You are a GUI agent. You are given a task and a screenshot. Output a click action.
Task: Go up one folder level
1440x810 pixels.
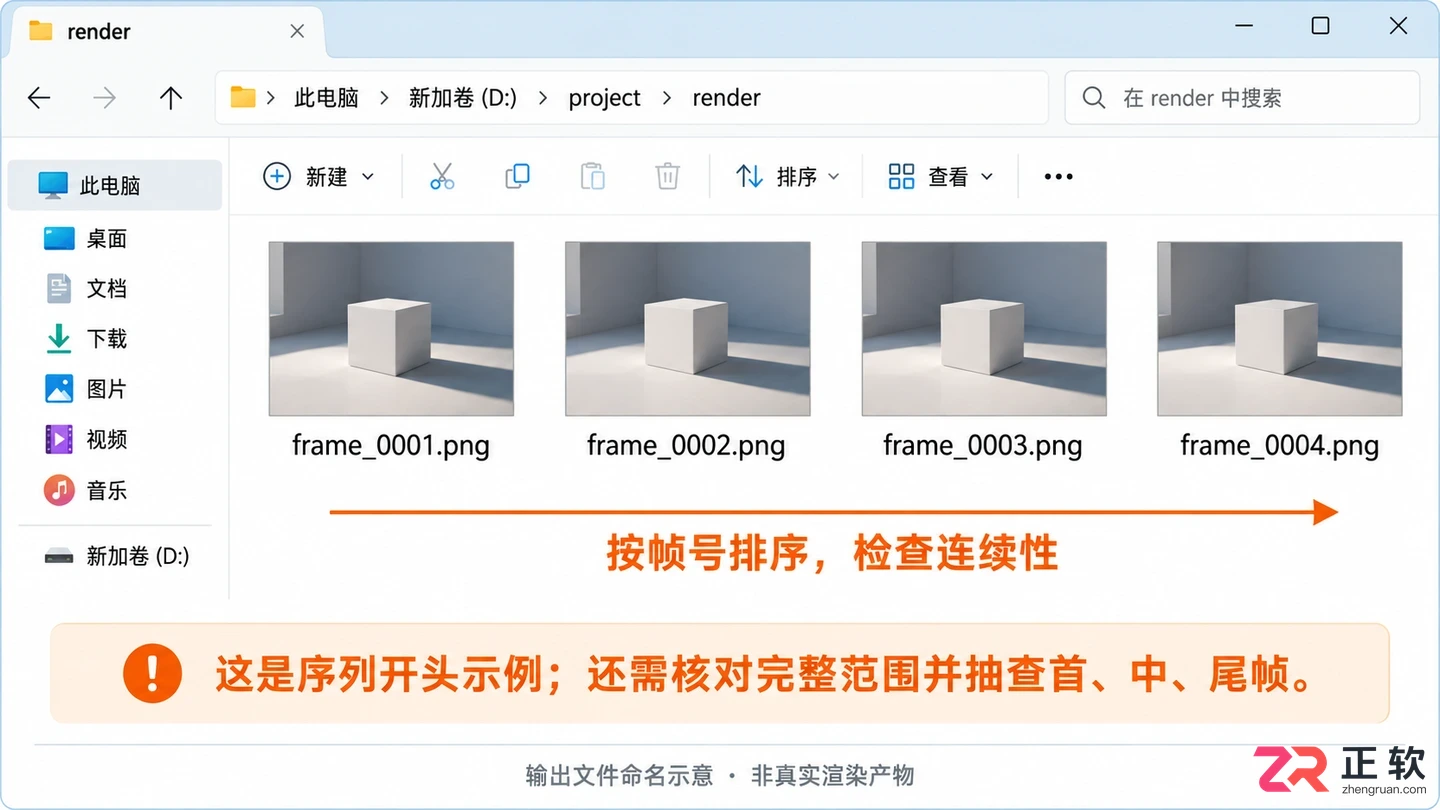point(171,98)
